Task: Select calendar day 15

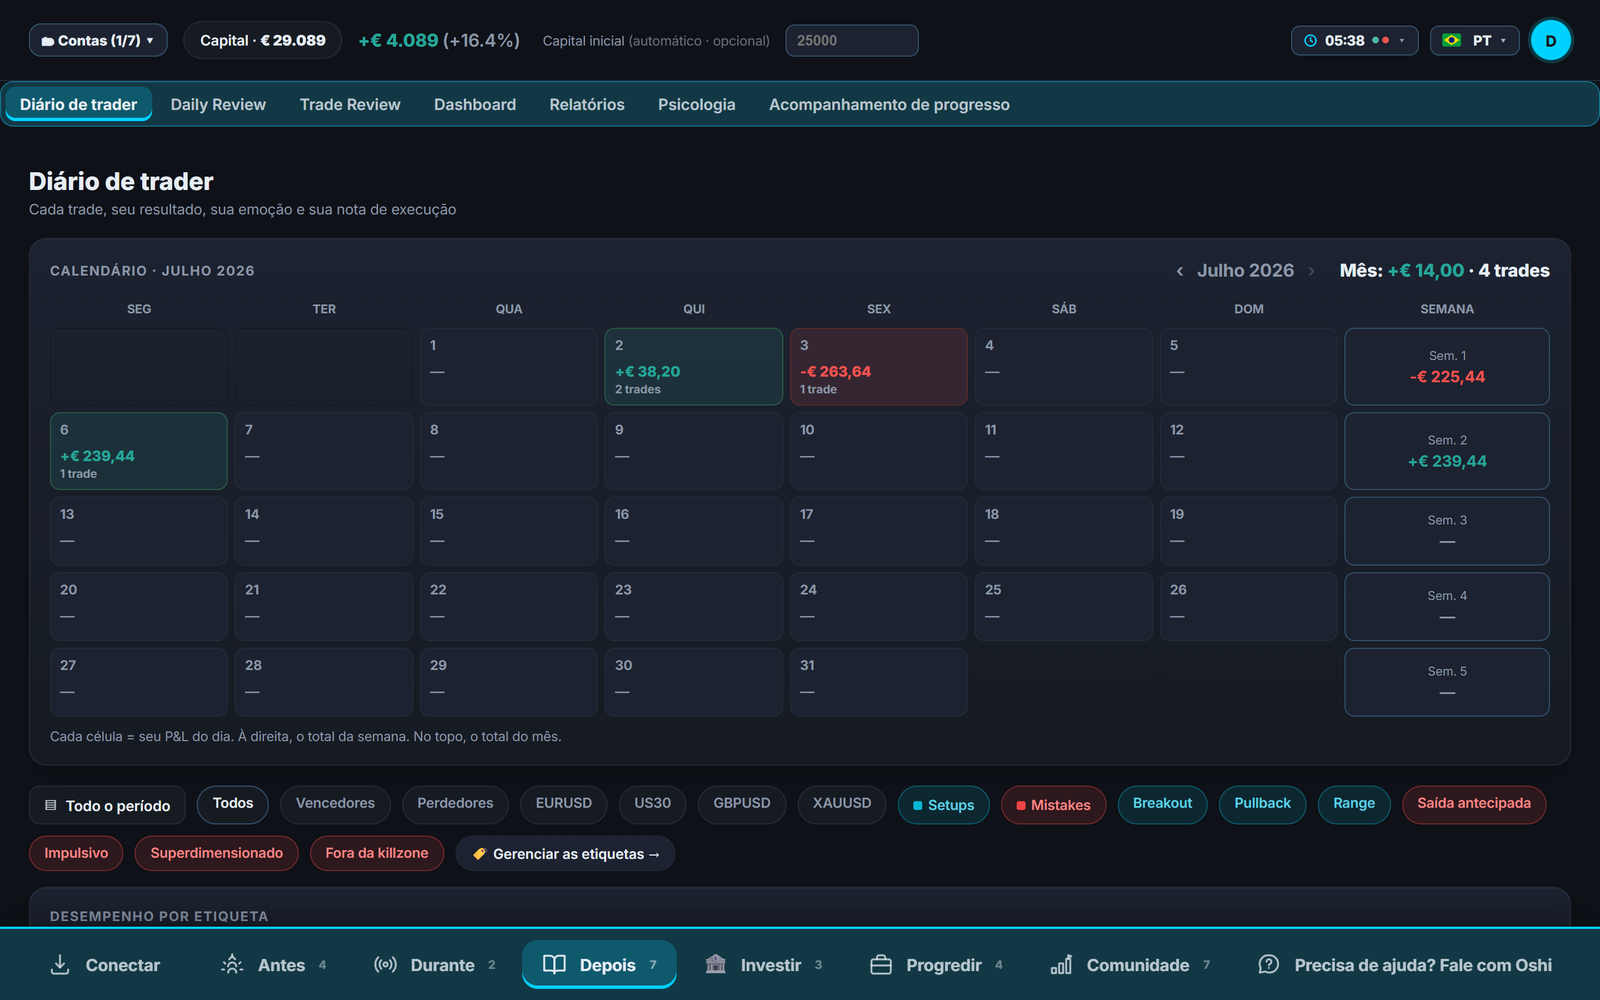Action: [x=509, y=531]
